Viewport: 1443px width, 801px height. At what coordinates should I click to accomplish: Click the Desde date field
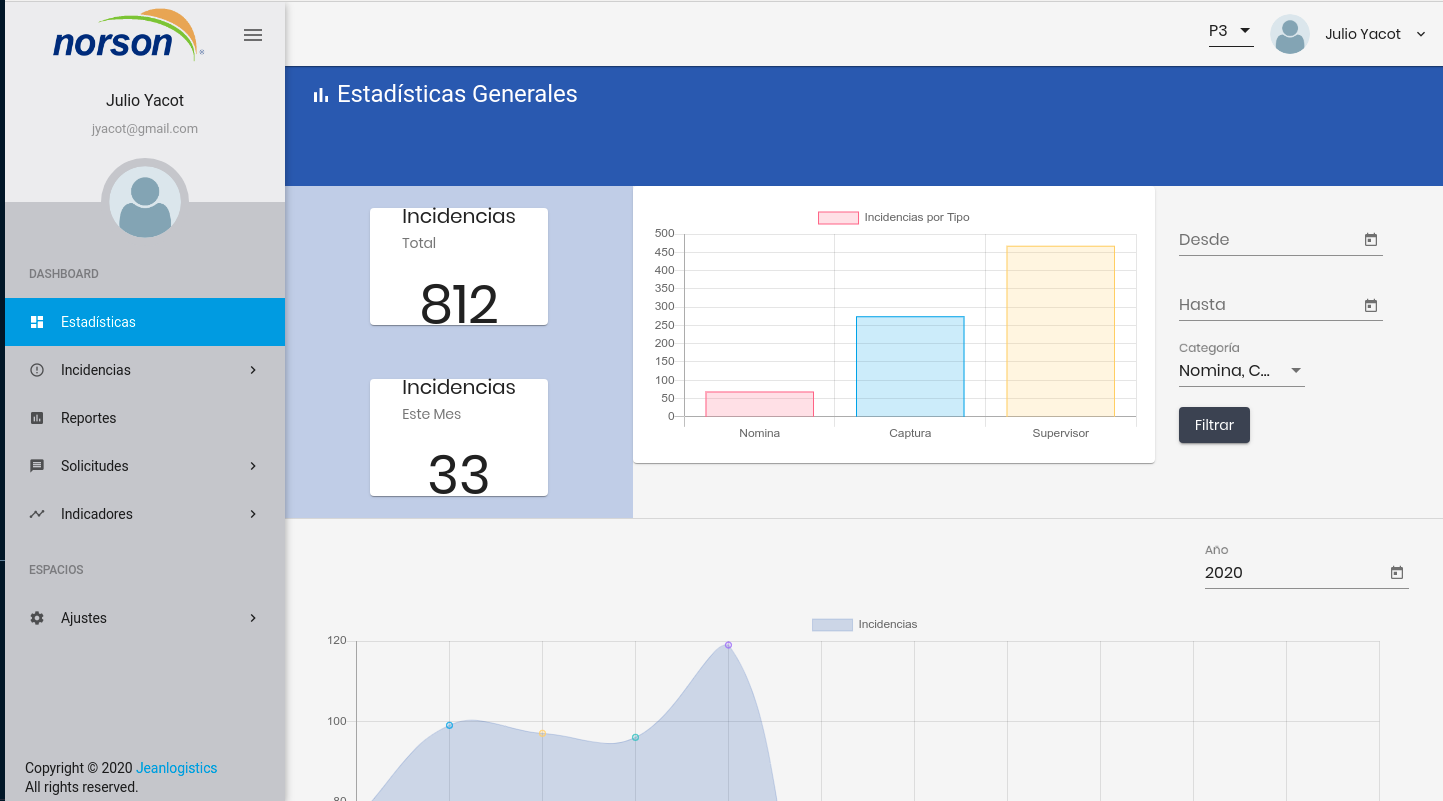click(1281, 240)
